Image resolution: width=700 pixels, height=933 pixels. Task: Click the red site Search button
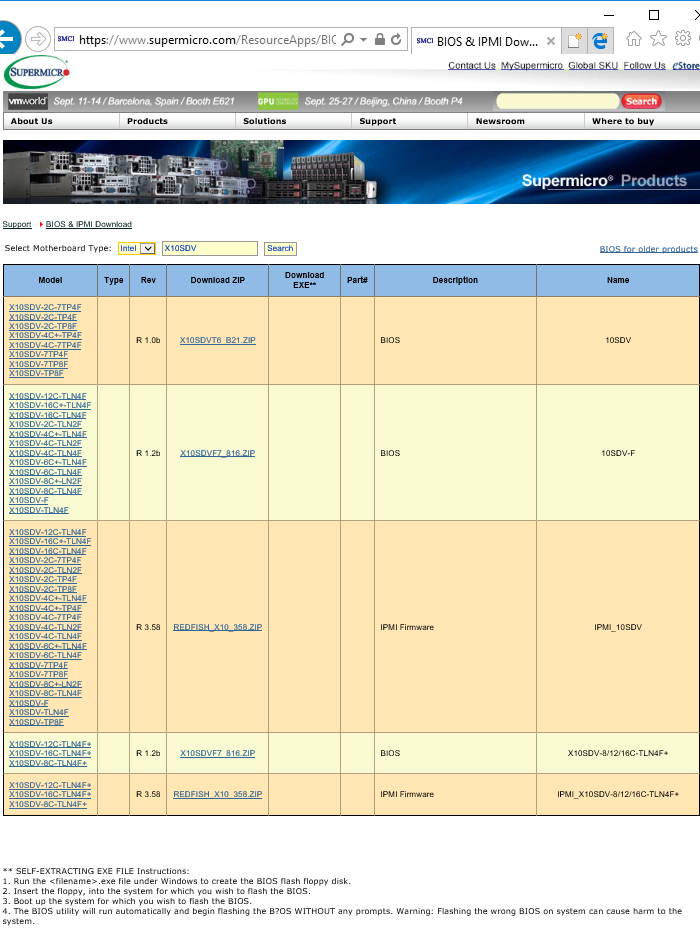tap(641, 101)
